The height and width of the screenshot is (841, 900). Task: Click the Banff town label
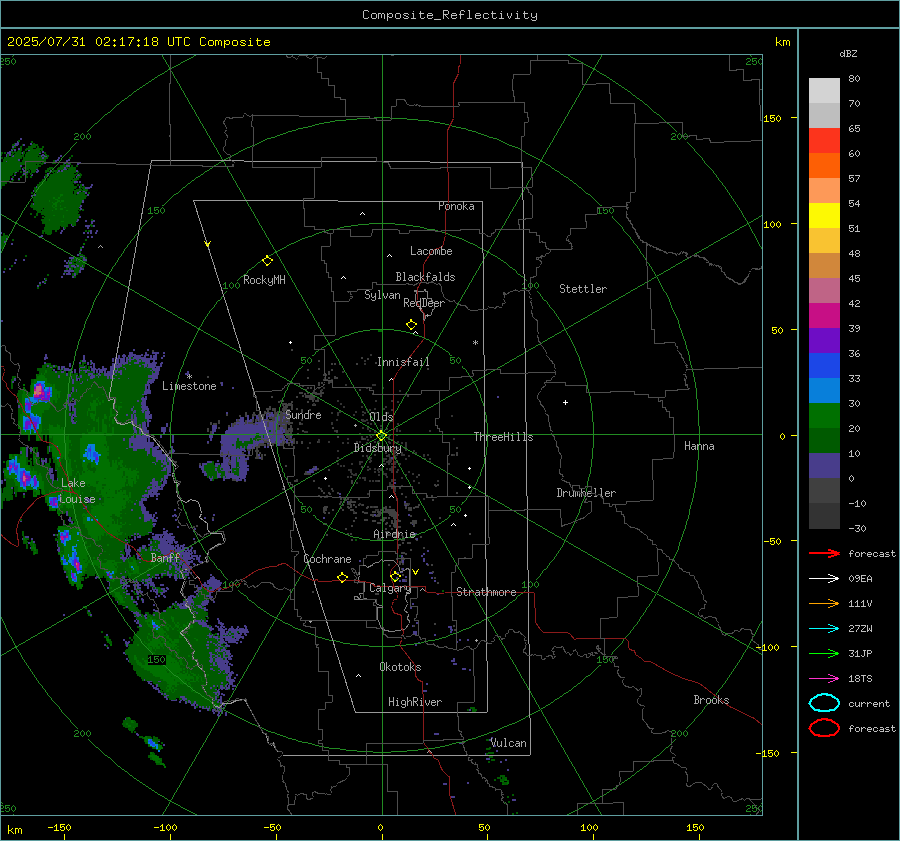(165, 557)
